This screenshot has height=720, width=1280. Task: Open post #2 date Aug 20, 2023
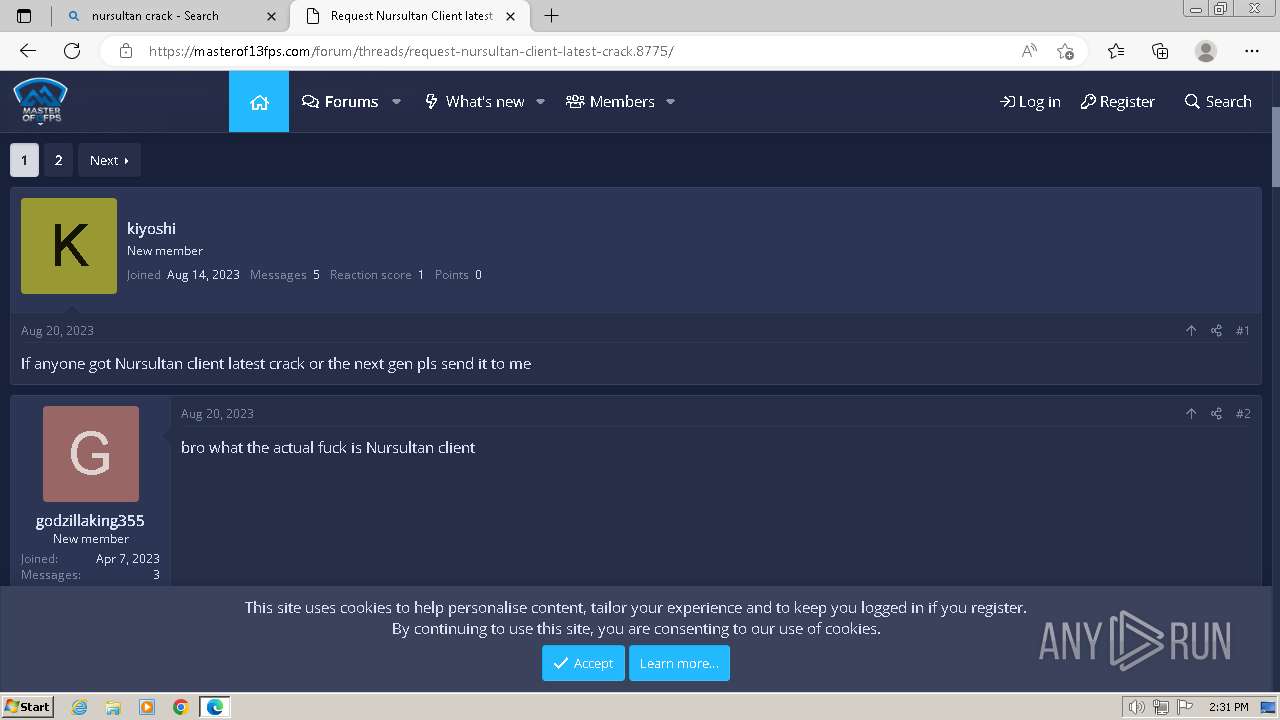217,414
